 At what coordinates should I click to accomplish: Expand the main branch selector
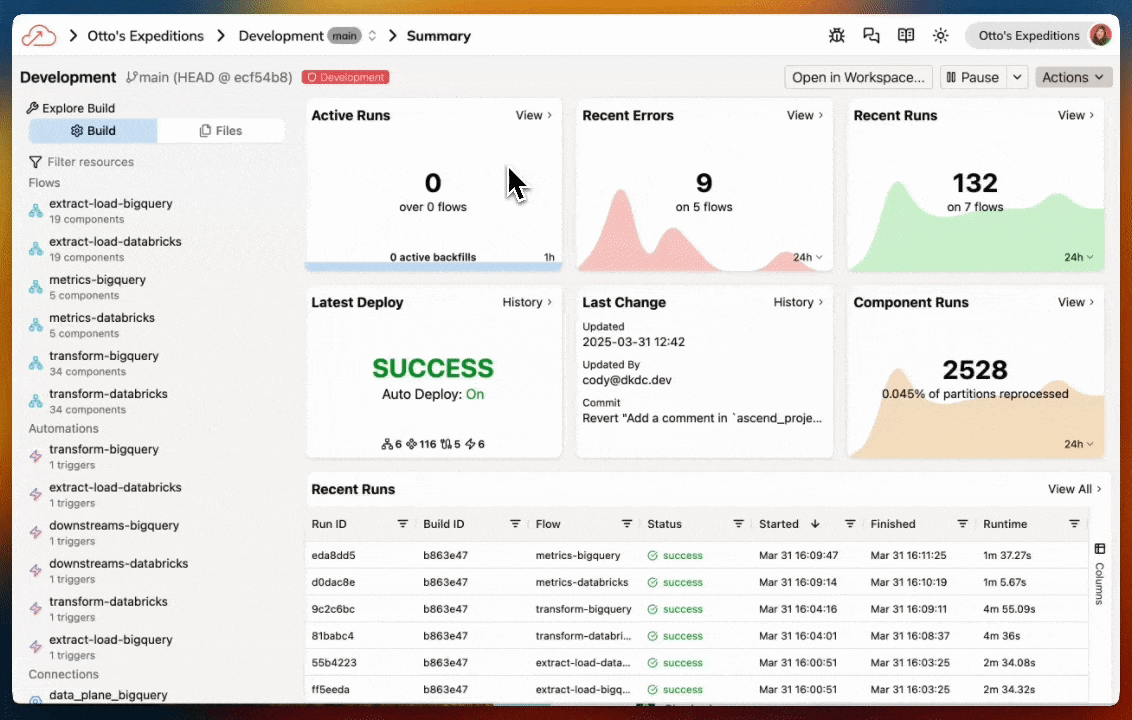(373, 35)
